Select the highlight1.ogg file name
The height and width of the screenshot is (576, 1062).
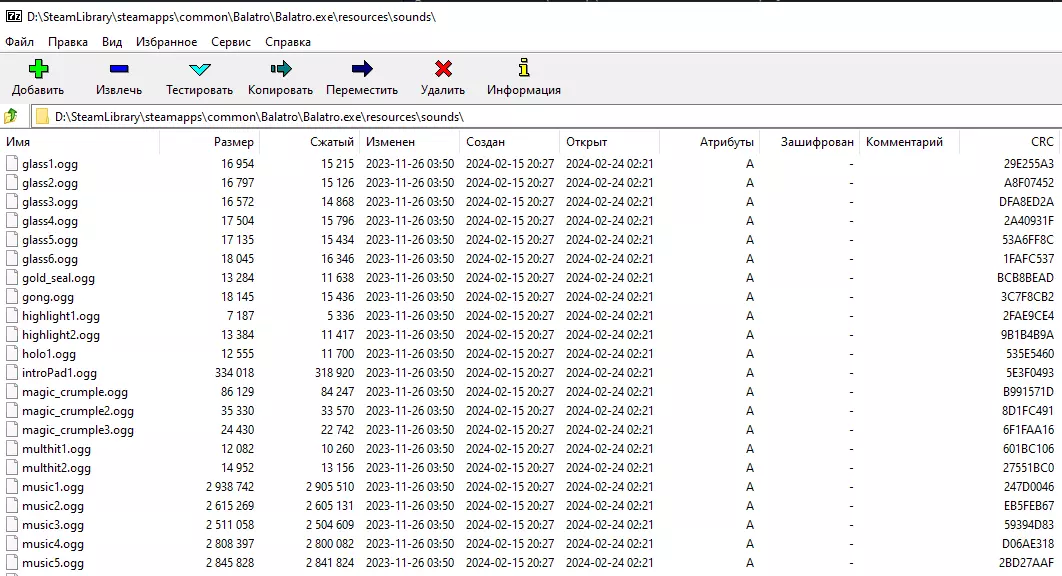pyautogui.click(x=60, y=316)
